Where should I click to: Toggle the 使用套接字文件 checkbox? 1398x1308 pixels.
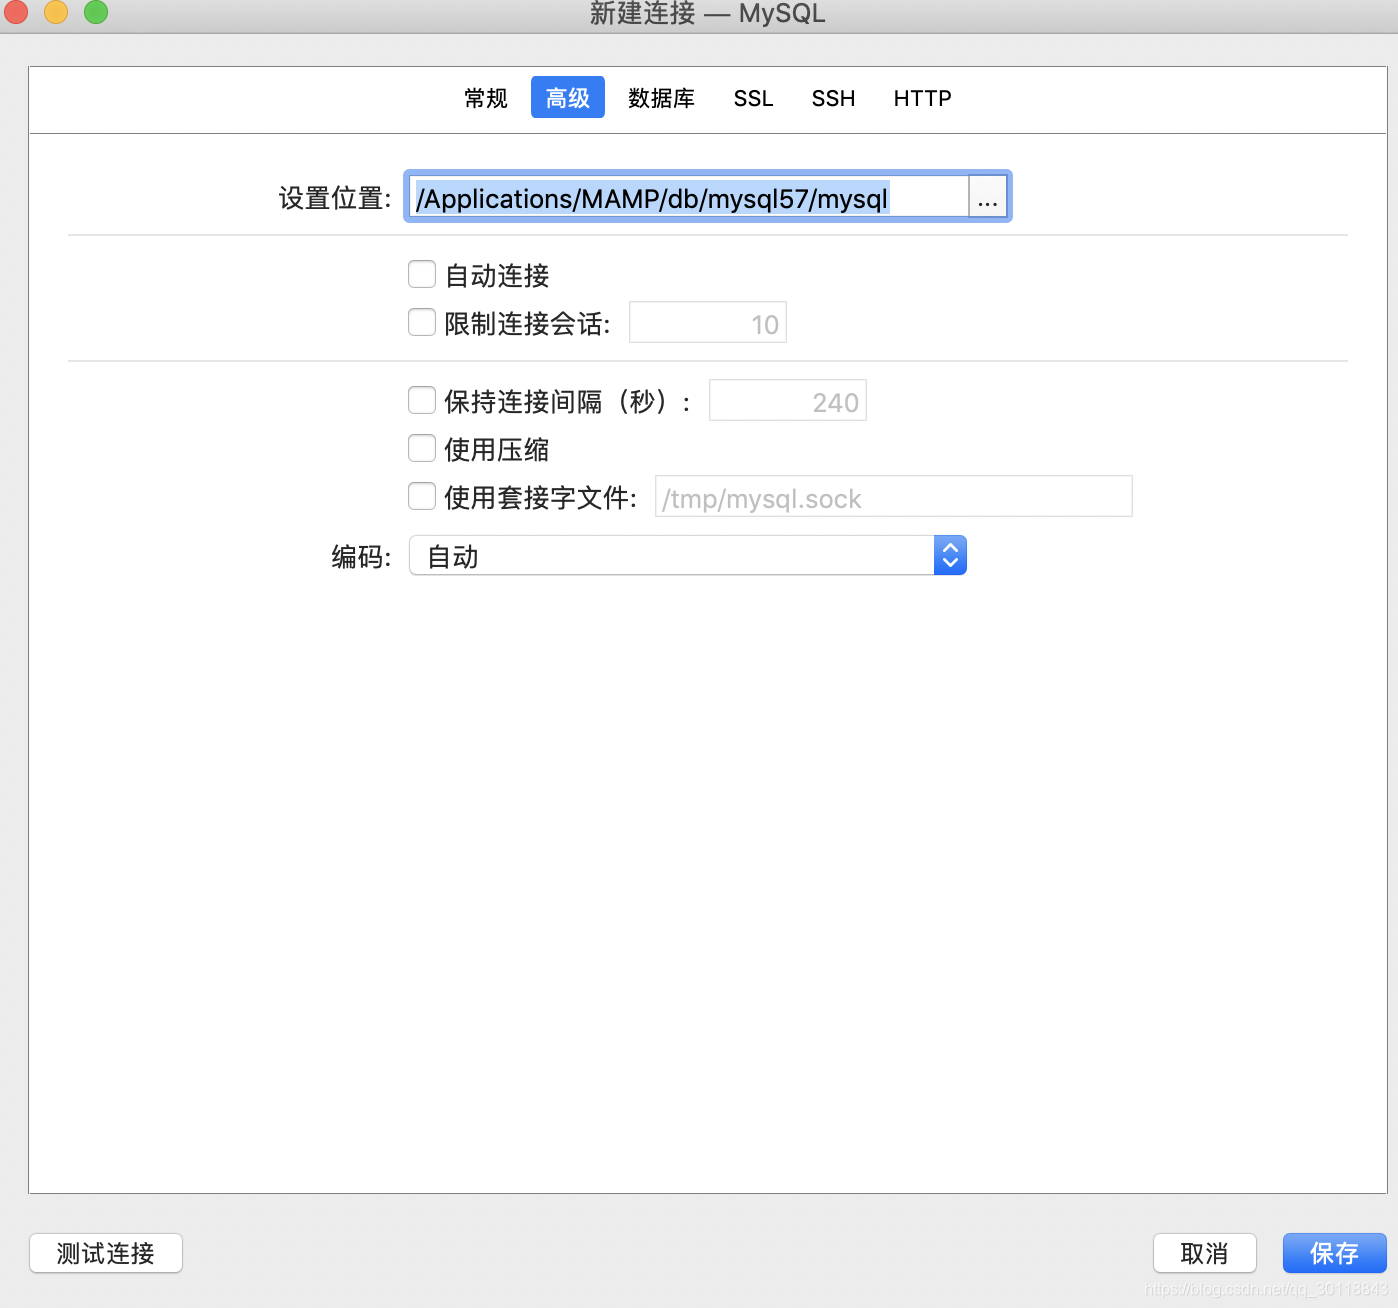pos(422,496)
